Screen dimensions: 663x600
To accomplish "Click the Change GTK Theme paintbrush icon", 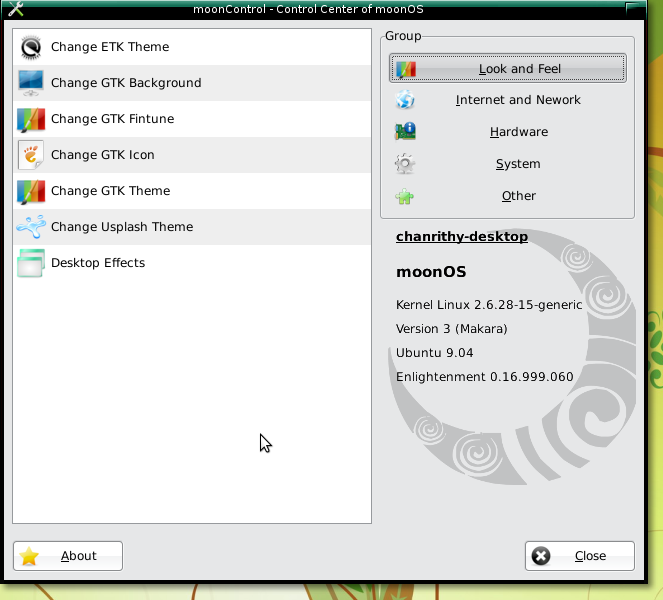I will [31, 191].
